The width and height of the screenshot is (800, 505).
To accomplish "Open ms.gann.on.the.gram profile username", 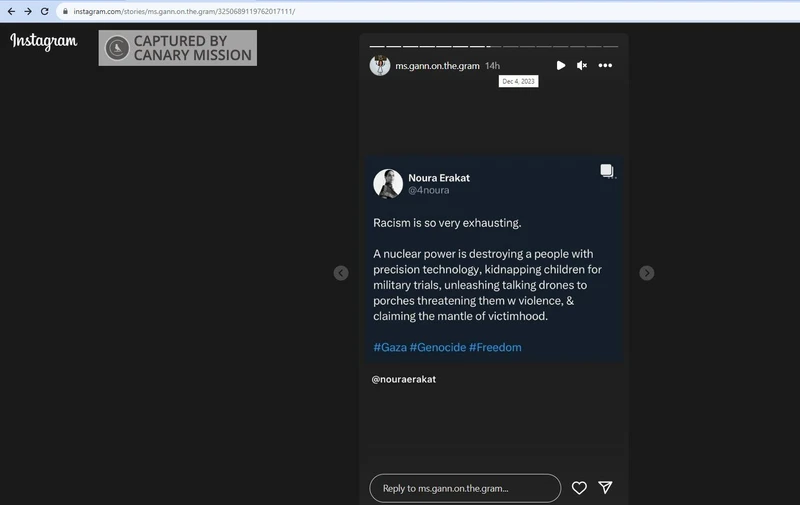I will click(x=437, y=66).
